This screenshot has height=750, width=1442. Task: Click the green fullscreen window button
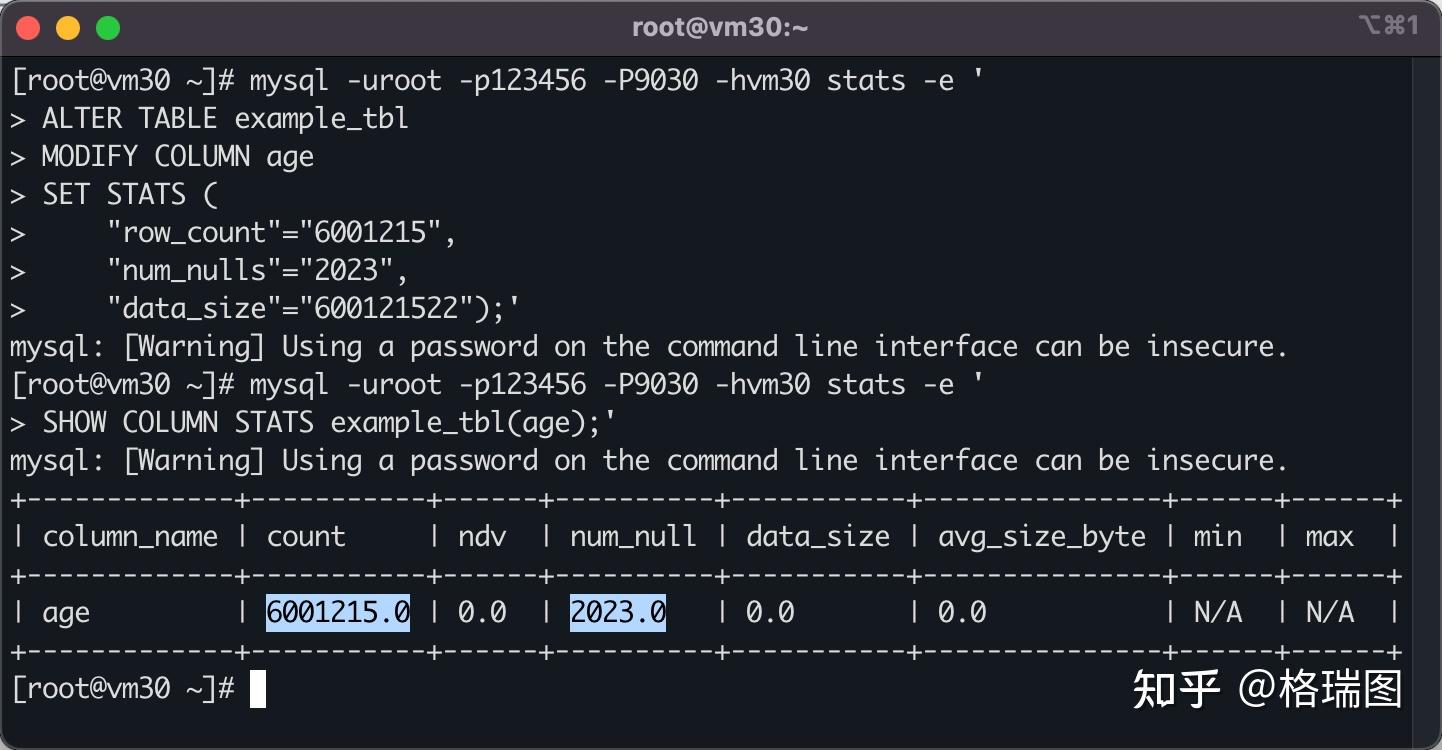point(108,28)
